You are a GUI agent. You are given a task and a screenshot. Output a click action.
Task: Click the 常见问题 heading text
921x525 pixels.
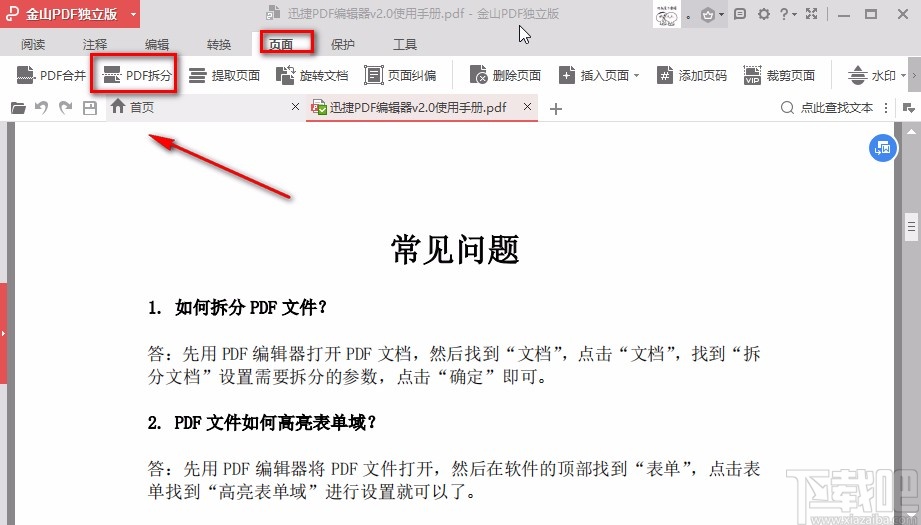[455, 249]
